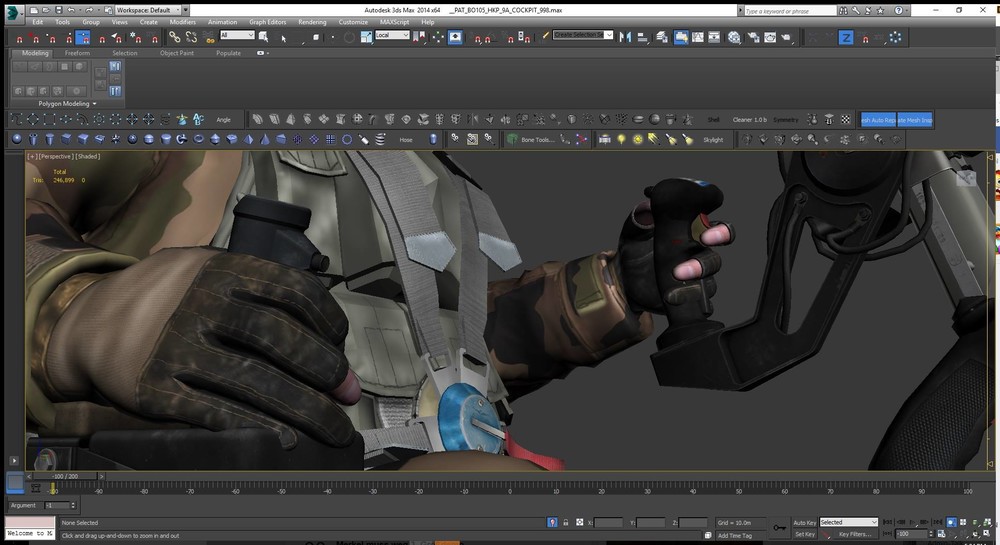Click the Mirror tool icon

[625, 37]
